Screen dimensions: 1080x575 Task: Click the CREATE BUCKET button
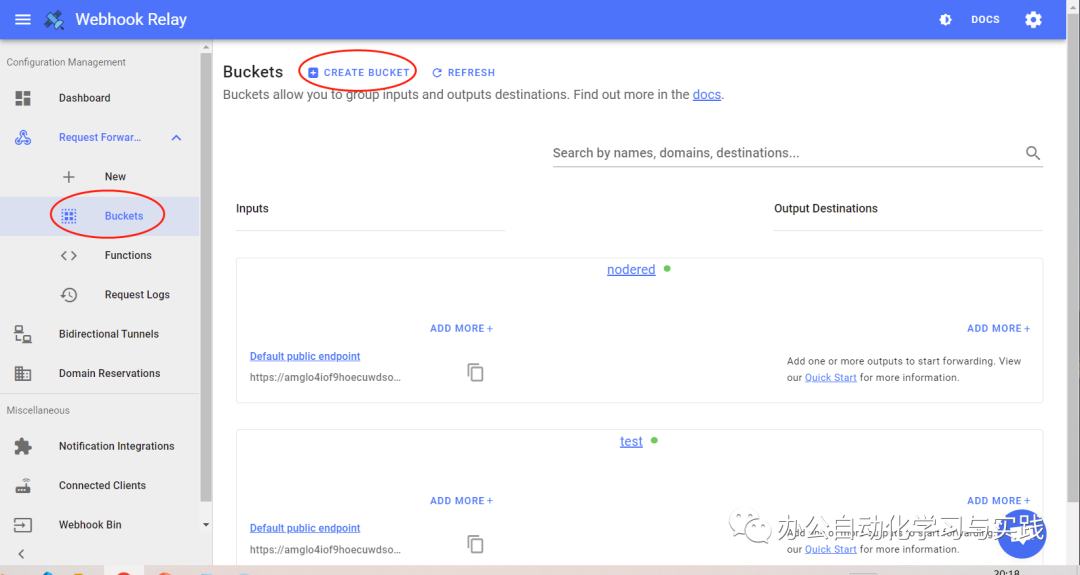(359, 72)
